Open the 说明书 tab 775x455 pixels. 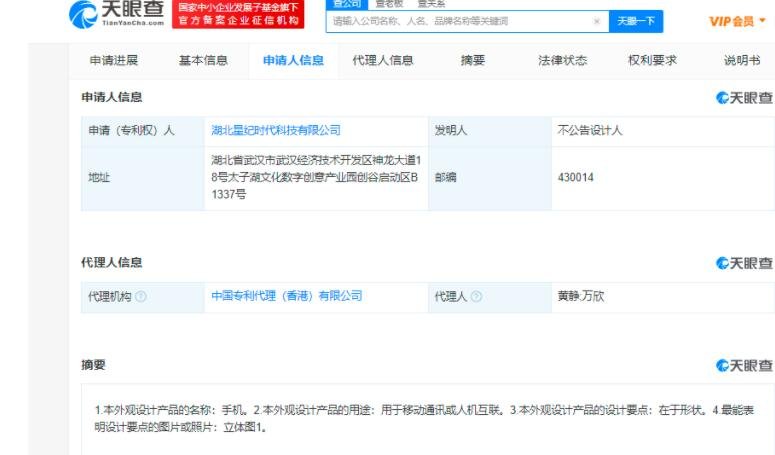742,60
